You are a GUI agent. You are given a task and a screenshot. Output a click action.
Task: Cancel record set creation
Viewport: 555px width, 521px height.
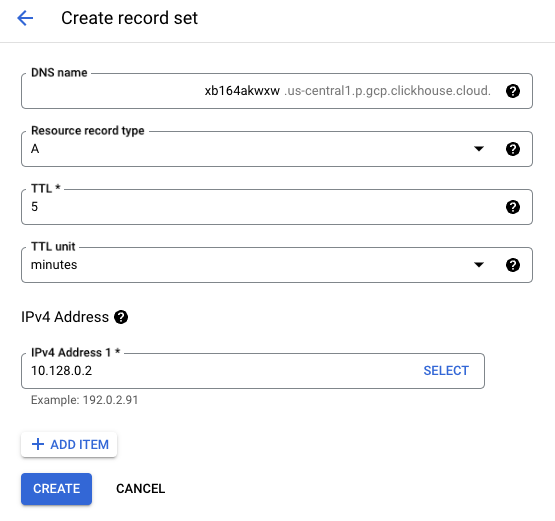[x=141, y=489]
